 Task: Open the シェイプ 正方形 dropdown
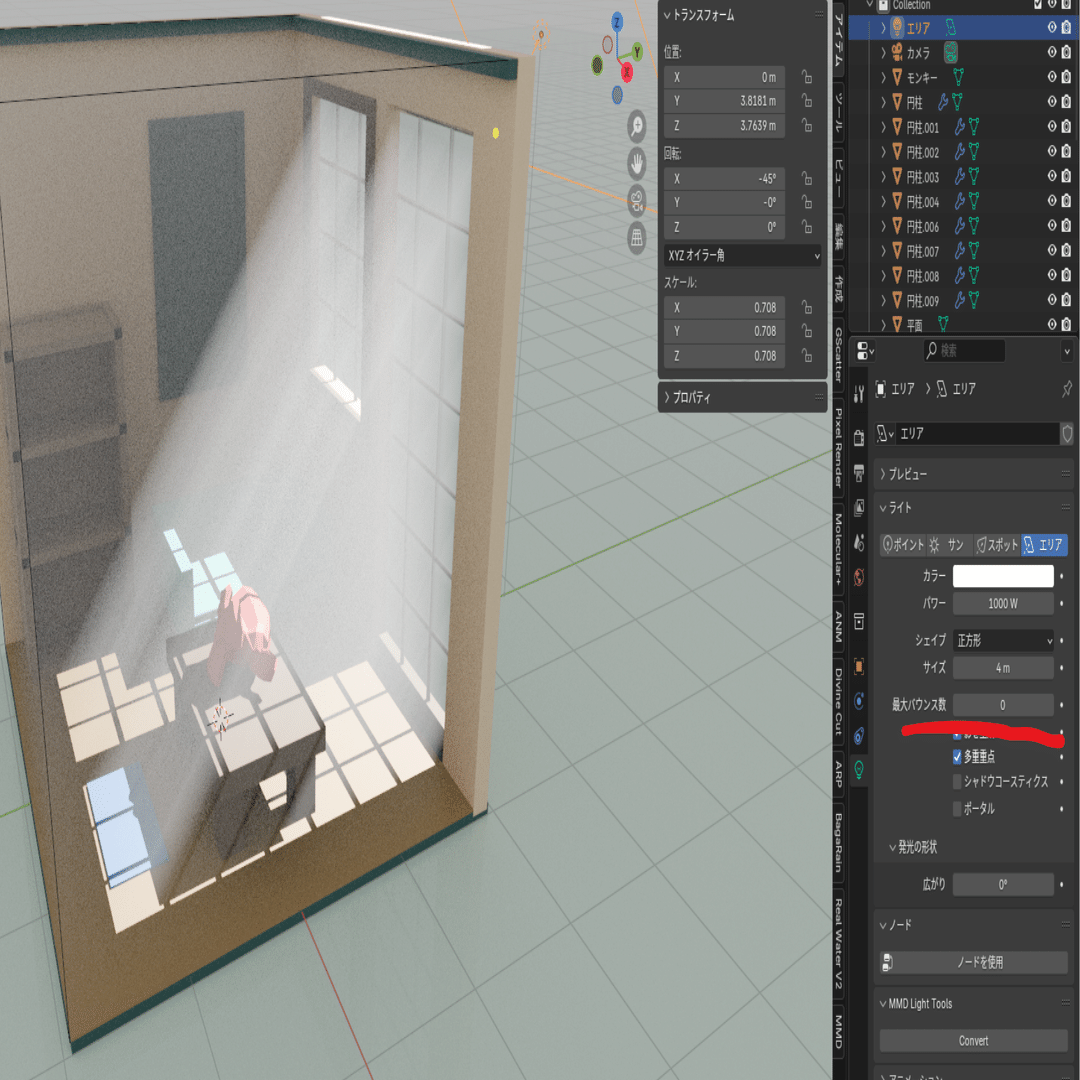(1003, 641)
